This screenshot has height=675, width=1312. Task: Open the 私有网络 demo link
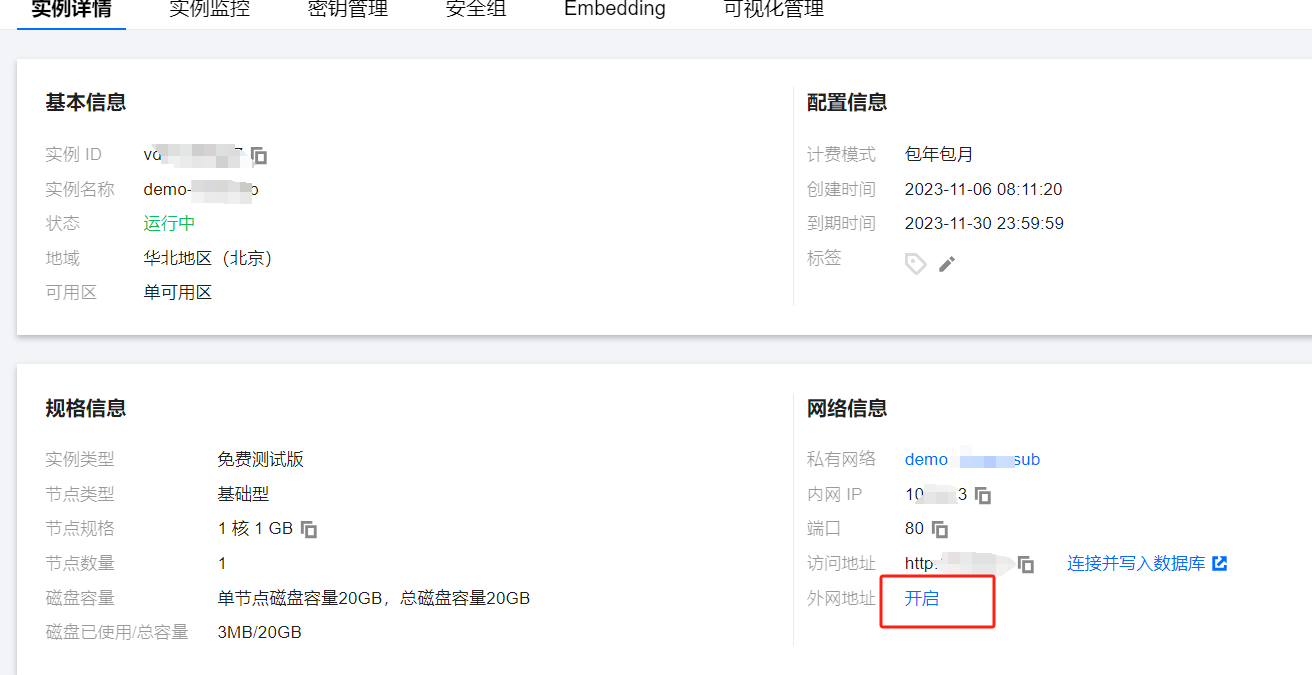pos(972,460)
